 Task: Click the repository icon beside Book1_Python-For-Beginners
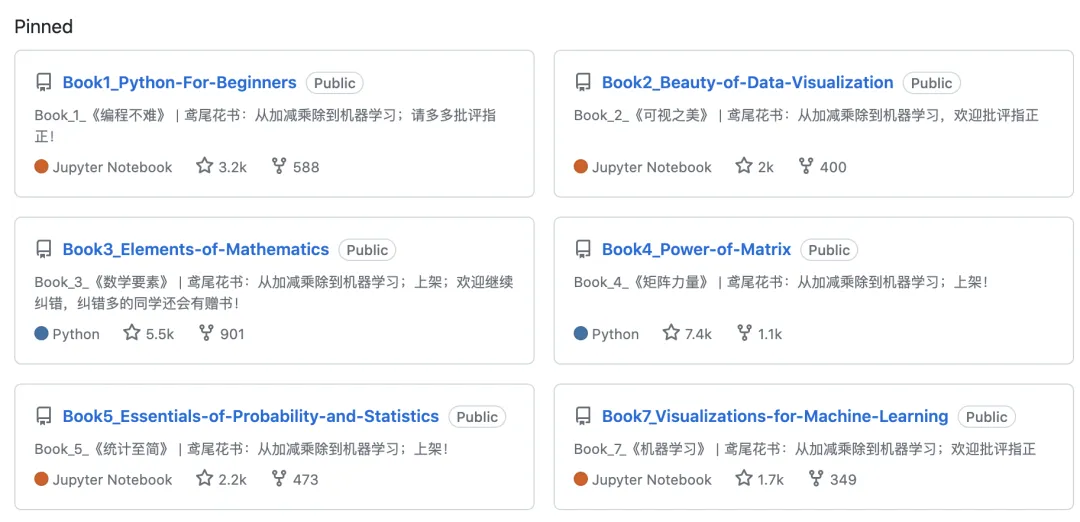click(43, 83)
